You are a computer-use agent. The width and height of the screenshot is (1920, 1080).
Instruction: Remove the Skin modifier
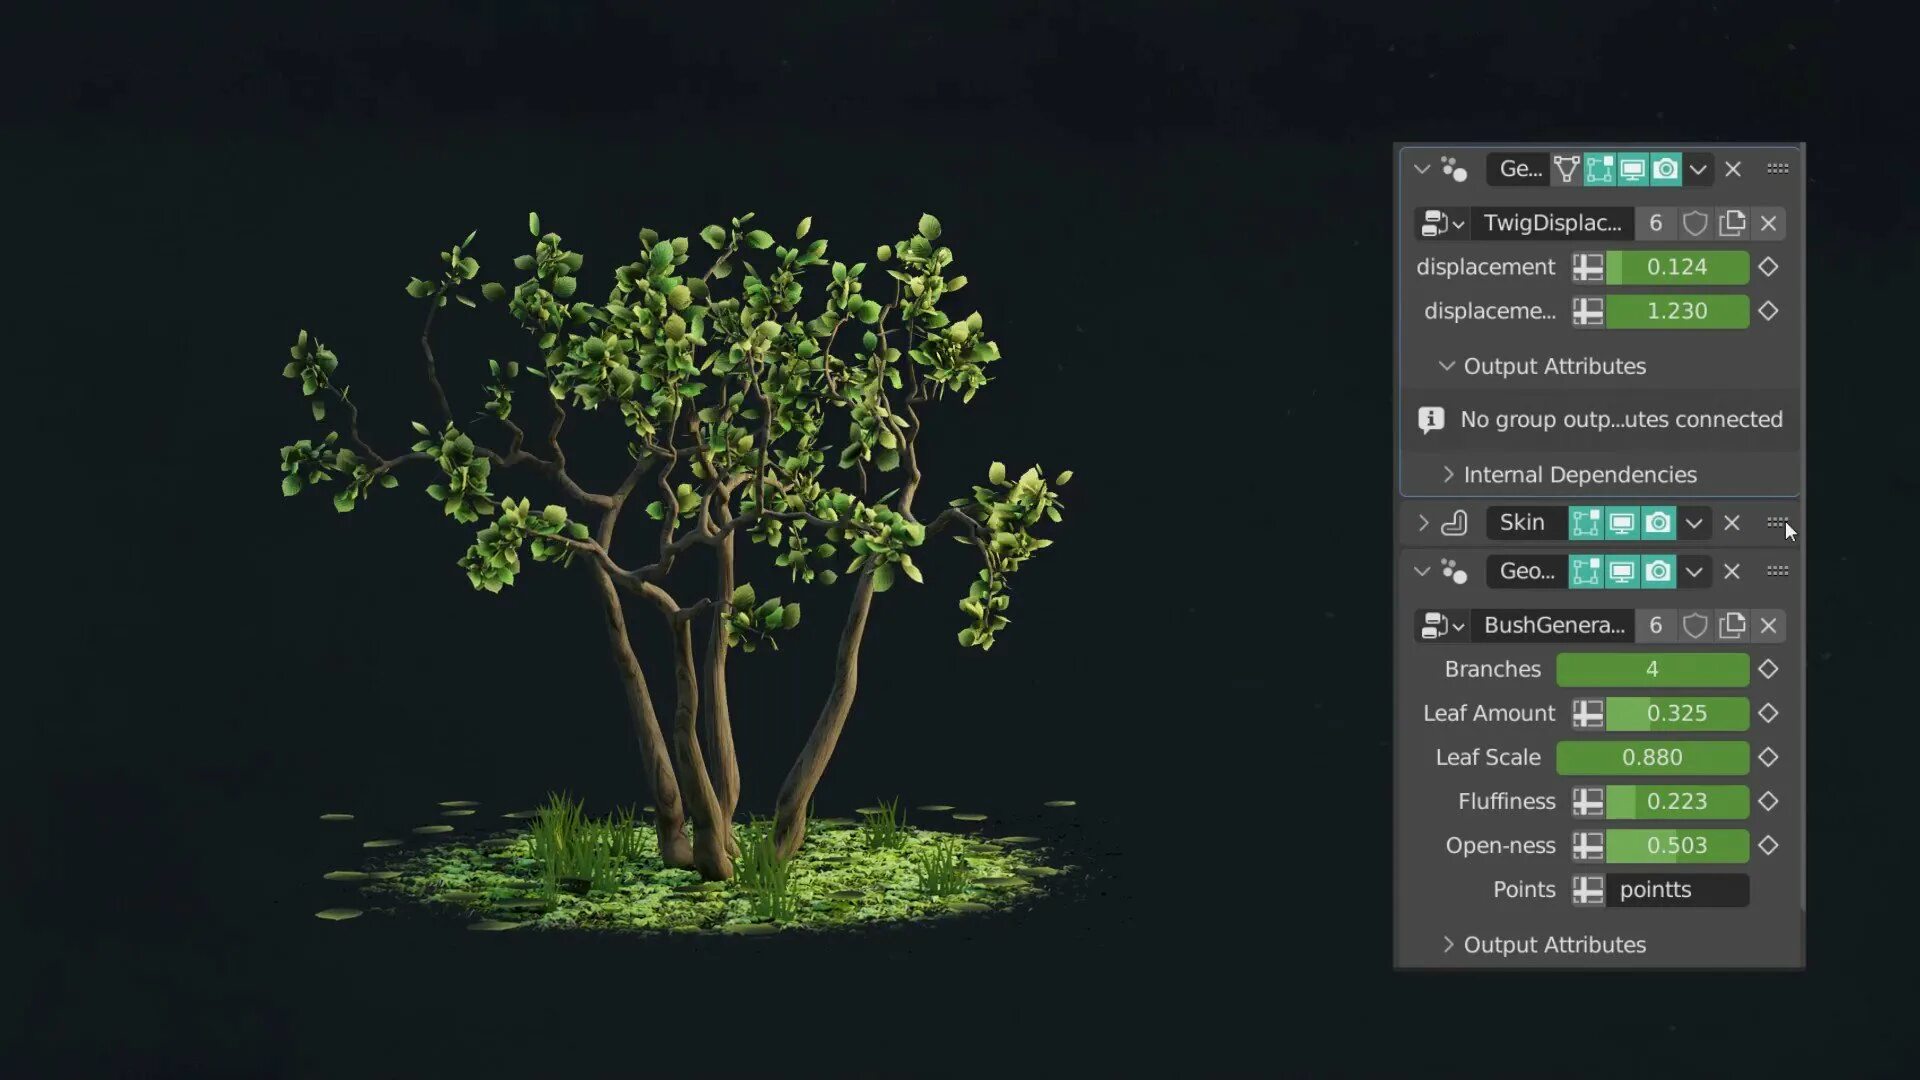point(1732,522)
